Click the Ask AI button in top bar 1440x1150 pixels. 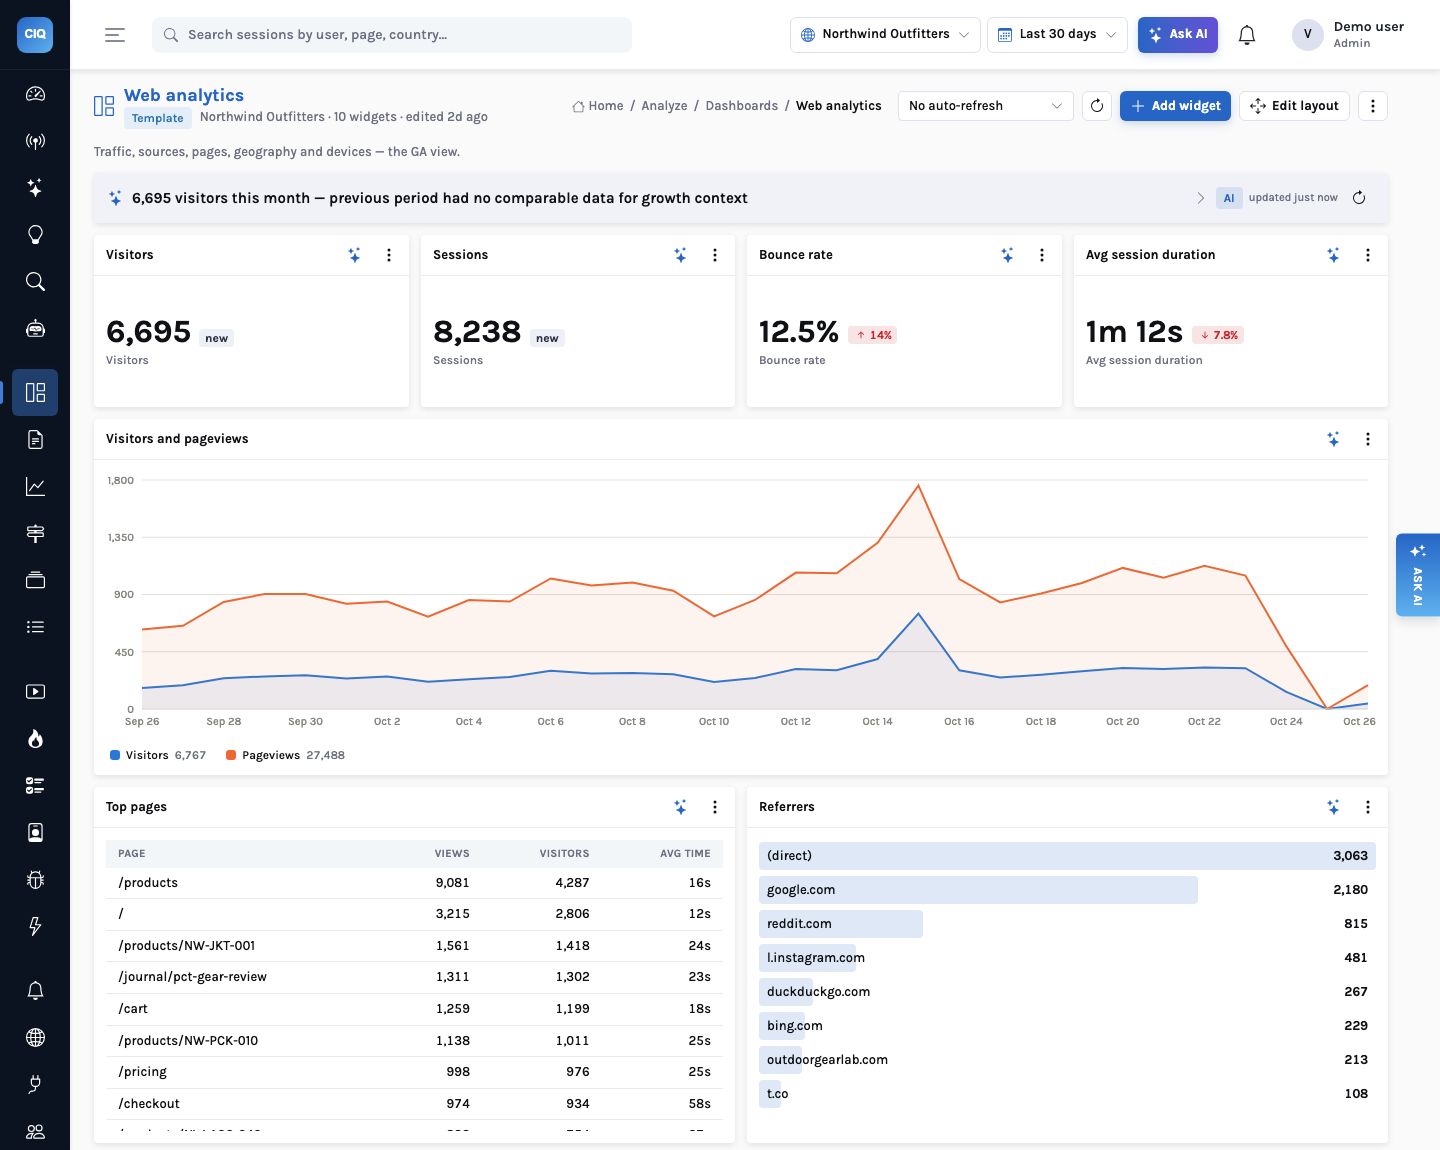pyautogui.click(x=1178, y=34)
